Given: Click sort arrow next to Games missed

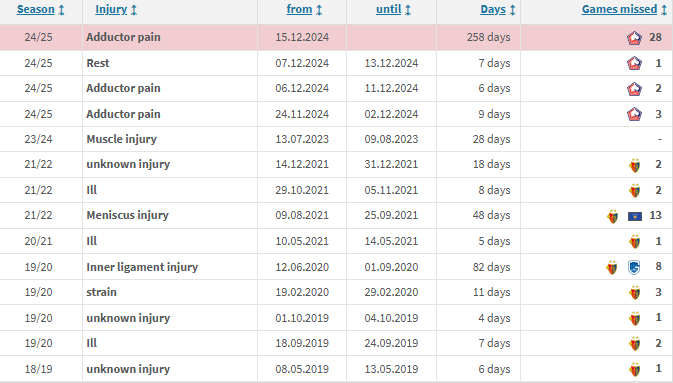Looking at the screenshot, I should click(x=664, y=10).
